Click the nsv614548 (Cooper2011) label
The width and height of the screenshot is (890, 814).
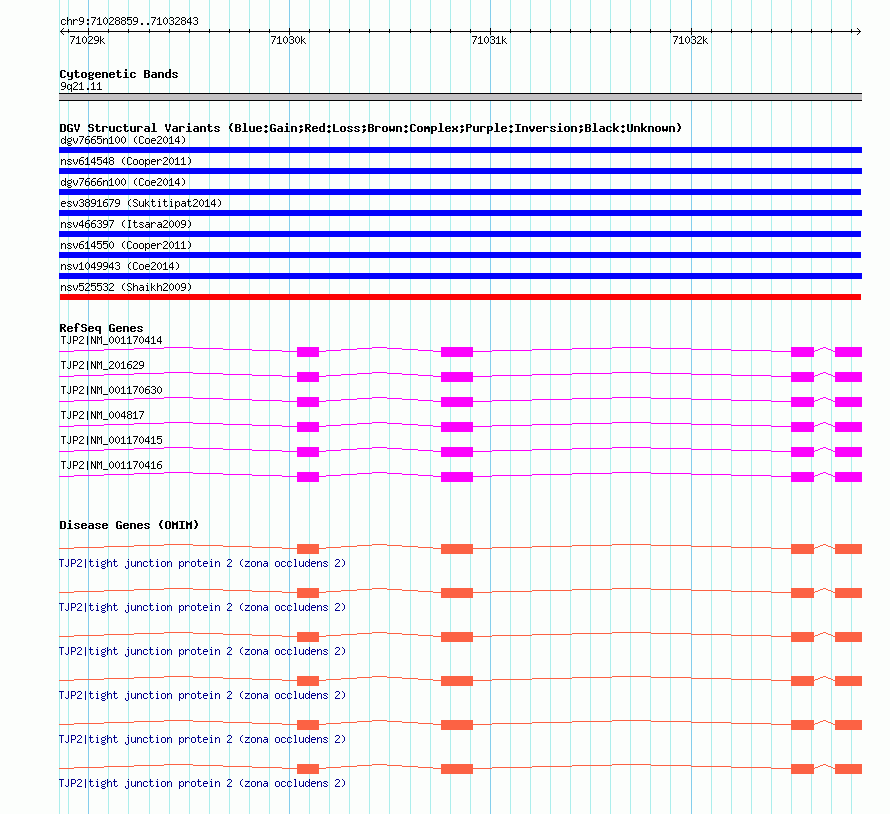126,161
